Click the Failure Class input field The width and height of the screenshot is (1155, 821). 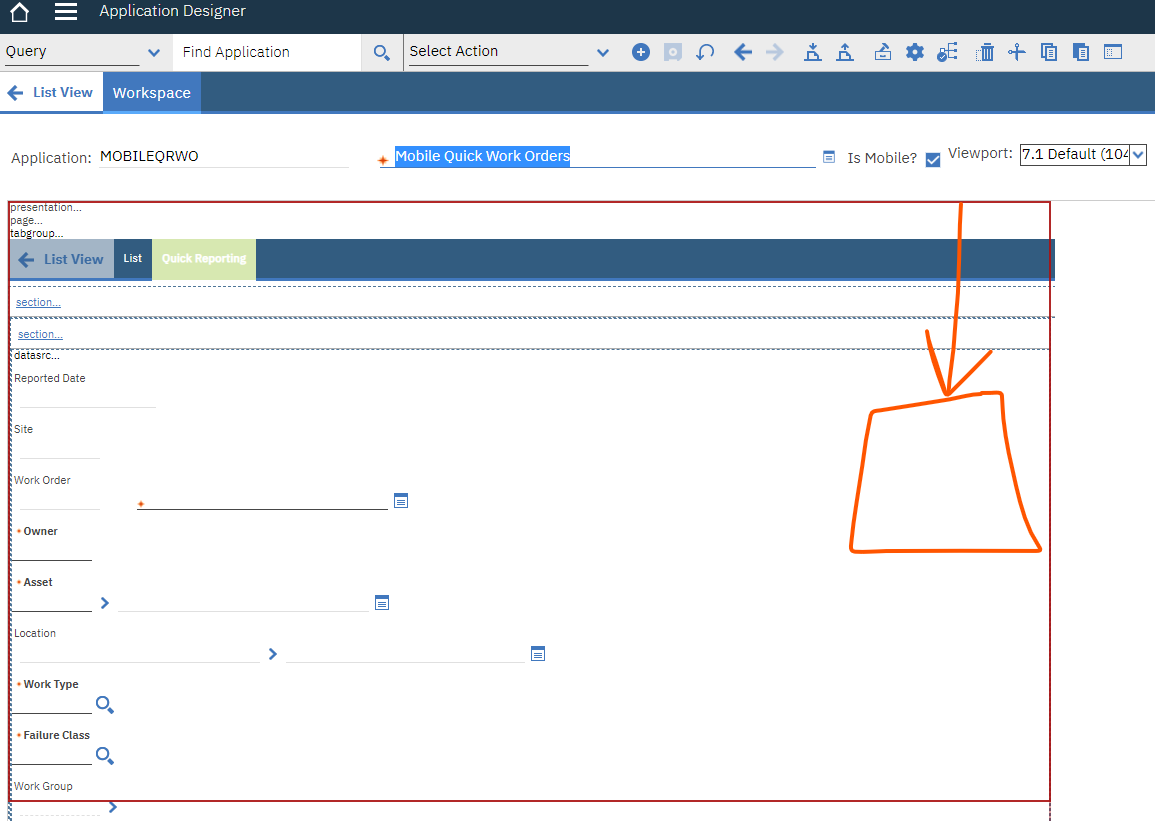pyautogui.click(x=52, y=755)
